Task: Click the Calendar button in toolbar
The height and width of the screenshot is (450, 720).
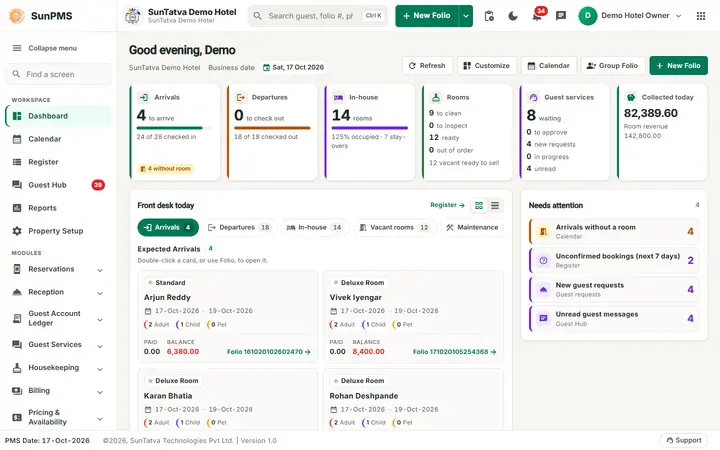Action: [x=549, y=66]
